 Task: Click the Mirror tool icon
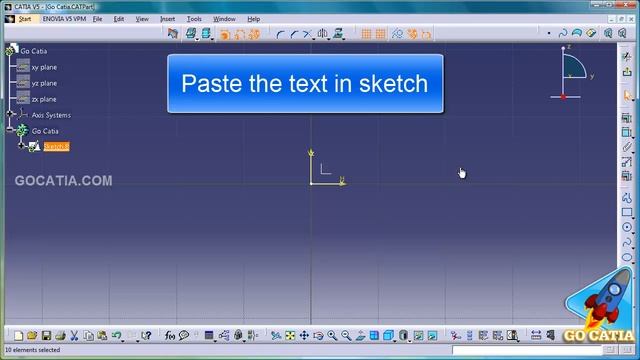(x=322, y=34)
